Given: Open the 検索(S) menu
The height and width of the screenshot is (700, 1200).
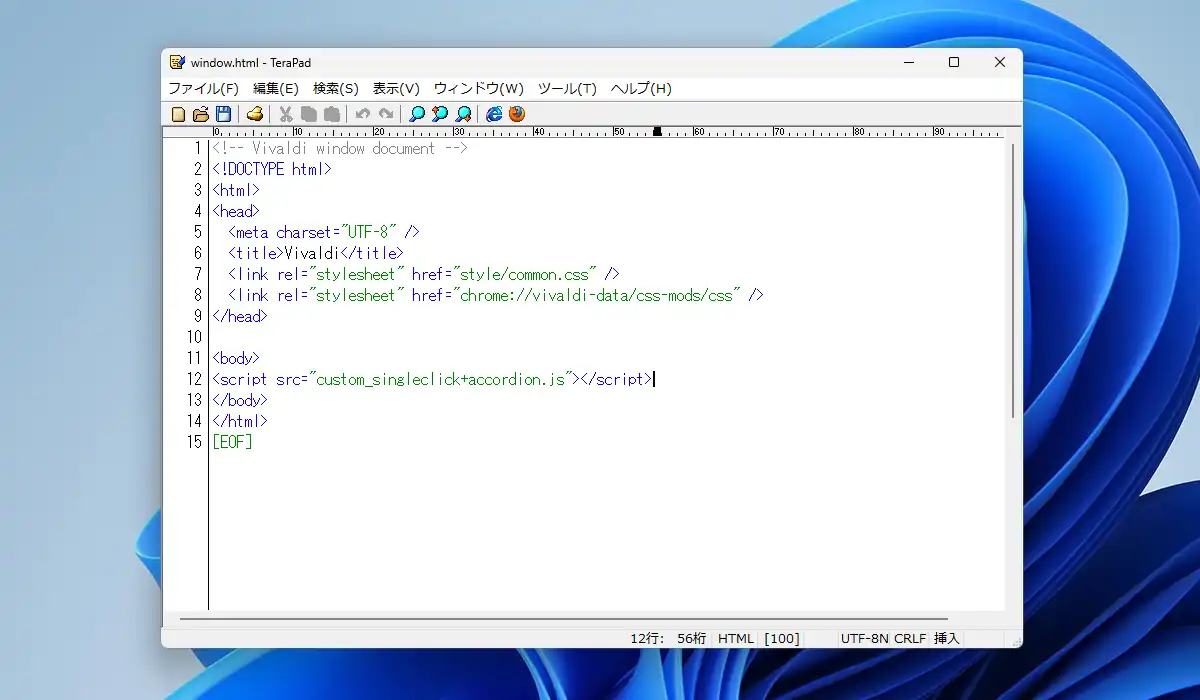Looking at the screenshot, I should pyautogui.click(x=336, y=88).
